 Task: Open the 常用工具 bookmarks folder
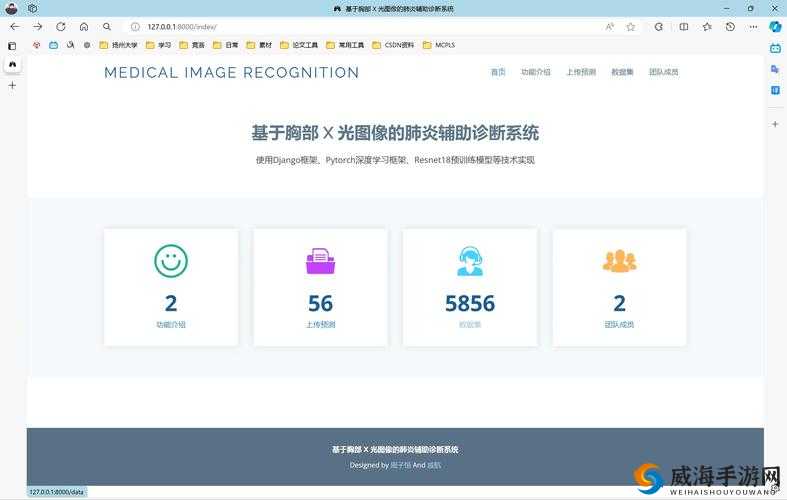pos(345,45)
